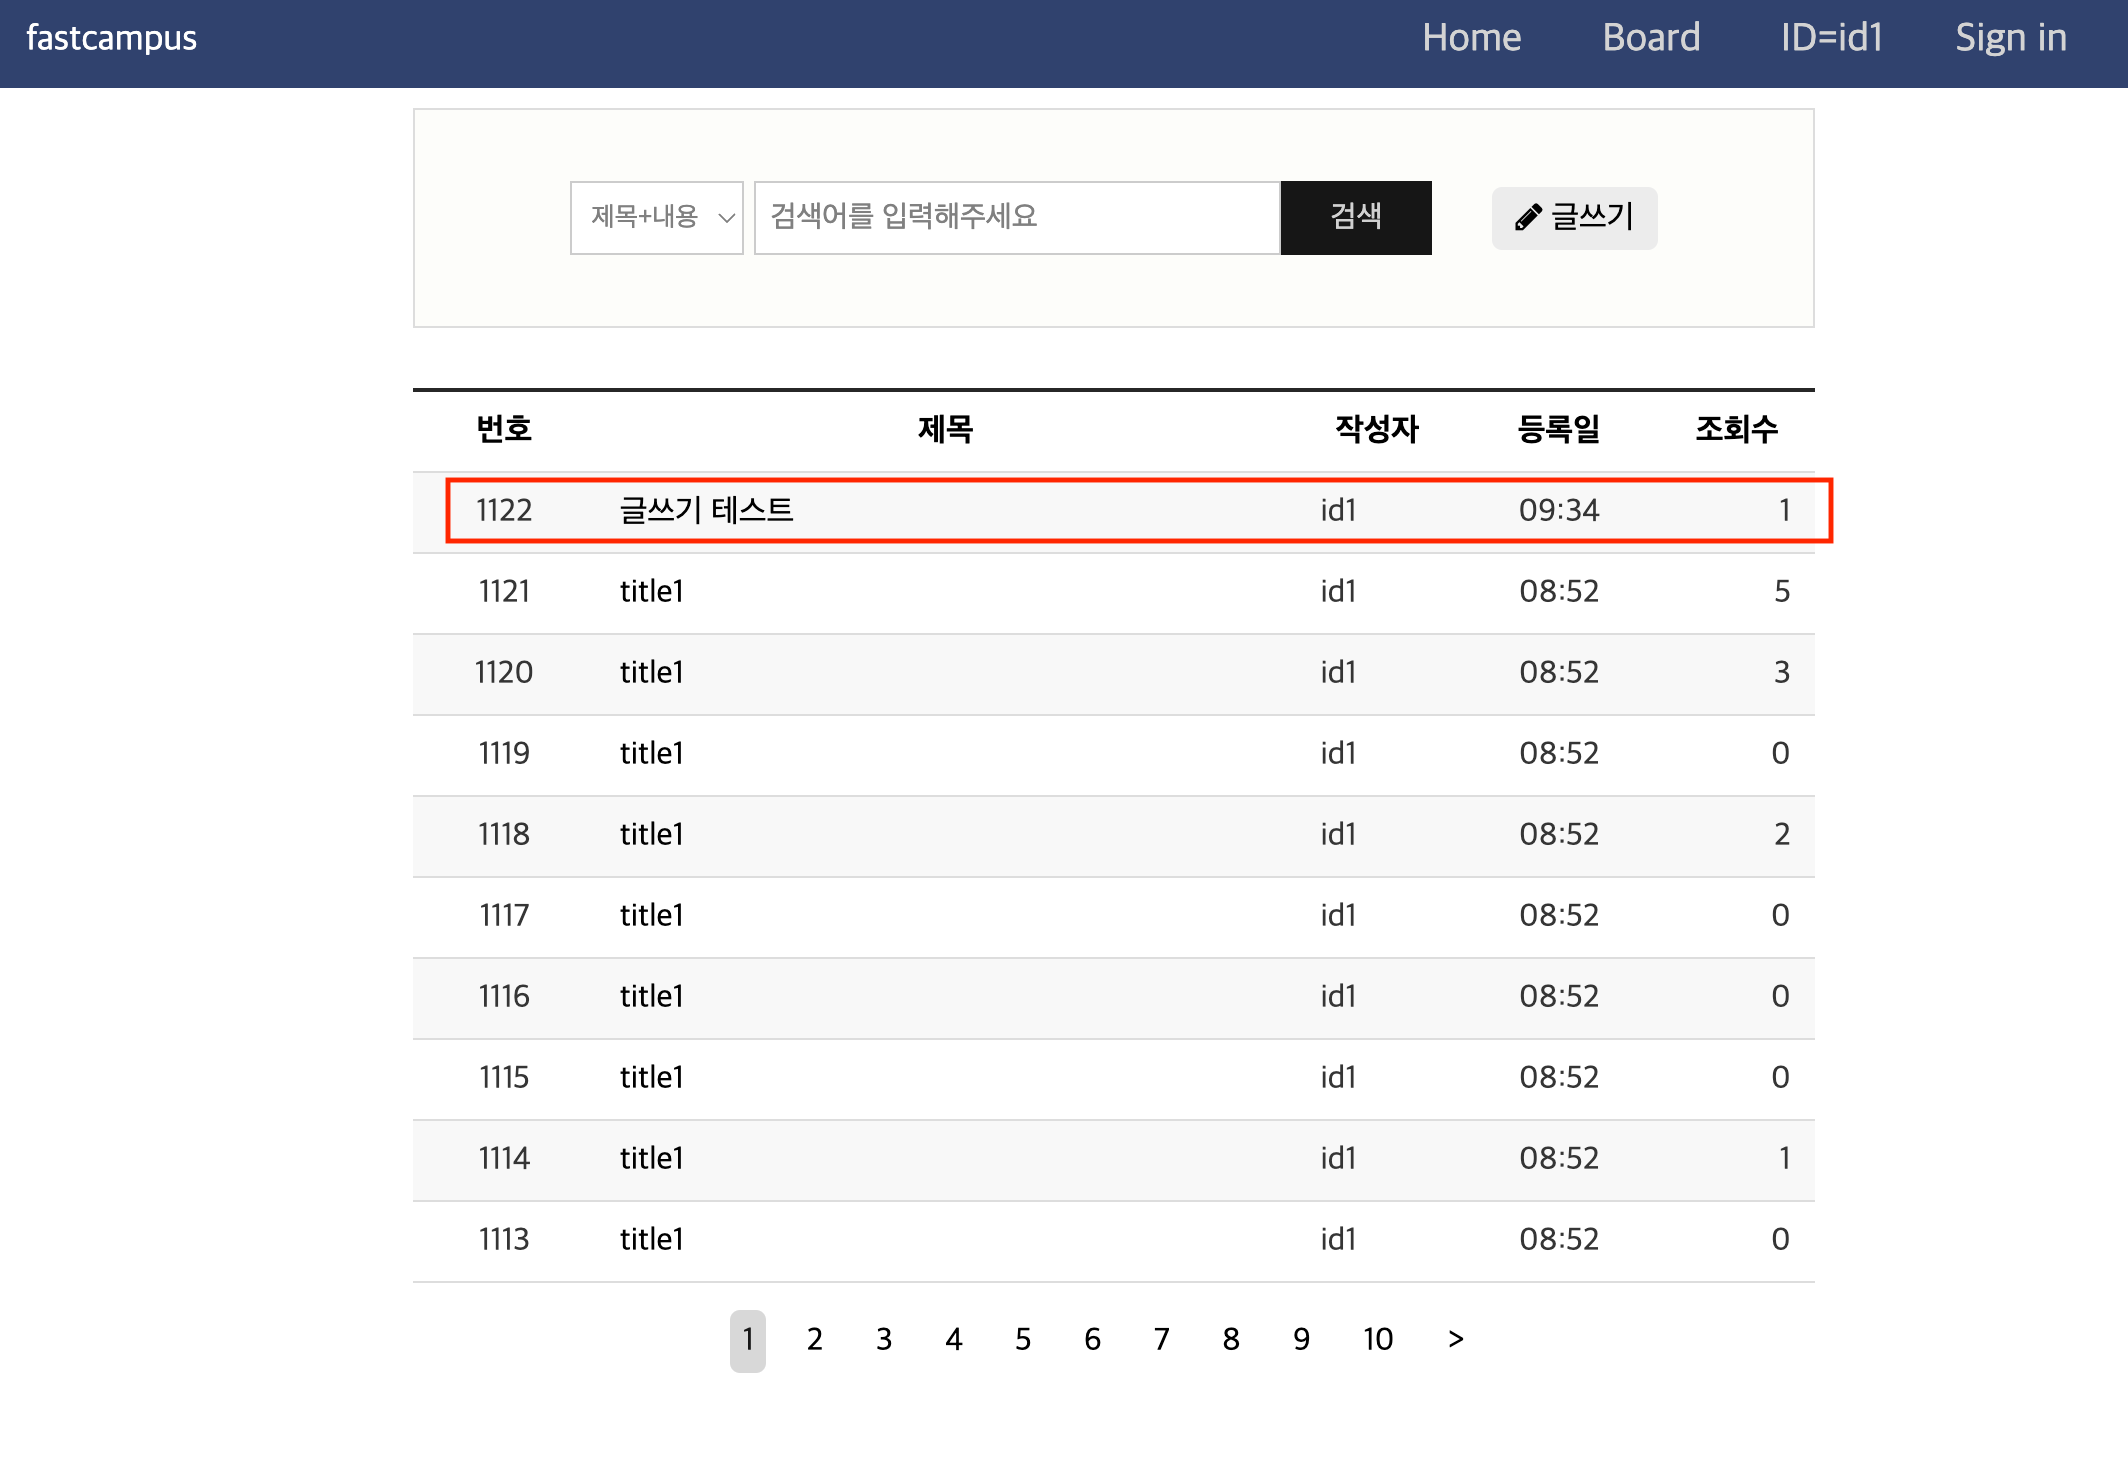Viewport: 2128px width, 1468px height.
Task: Click the pencil icon on the 글쓰기 button
Action: click(x=1527, y=218)
